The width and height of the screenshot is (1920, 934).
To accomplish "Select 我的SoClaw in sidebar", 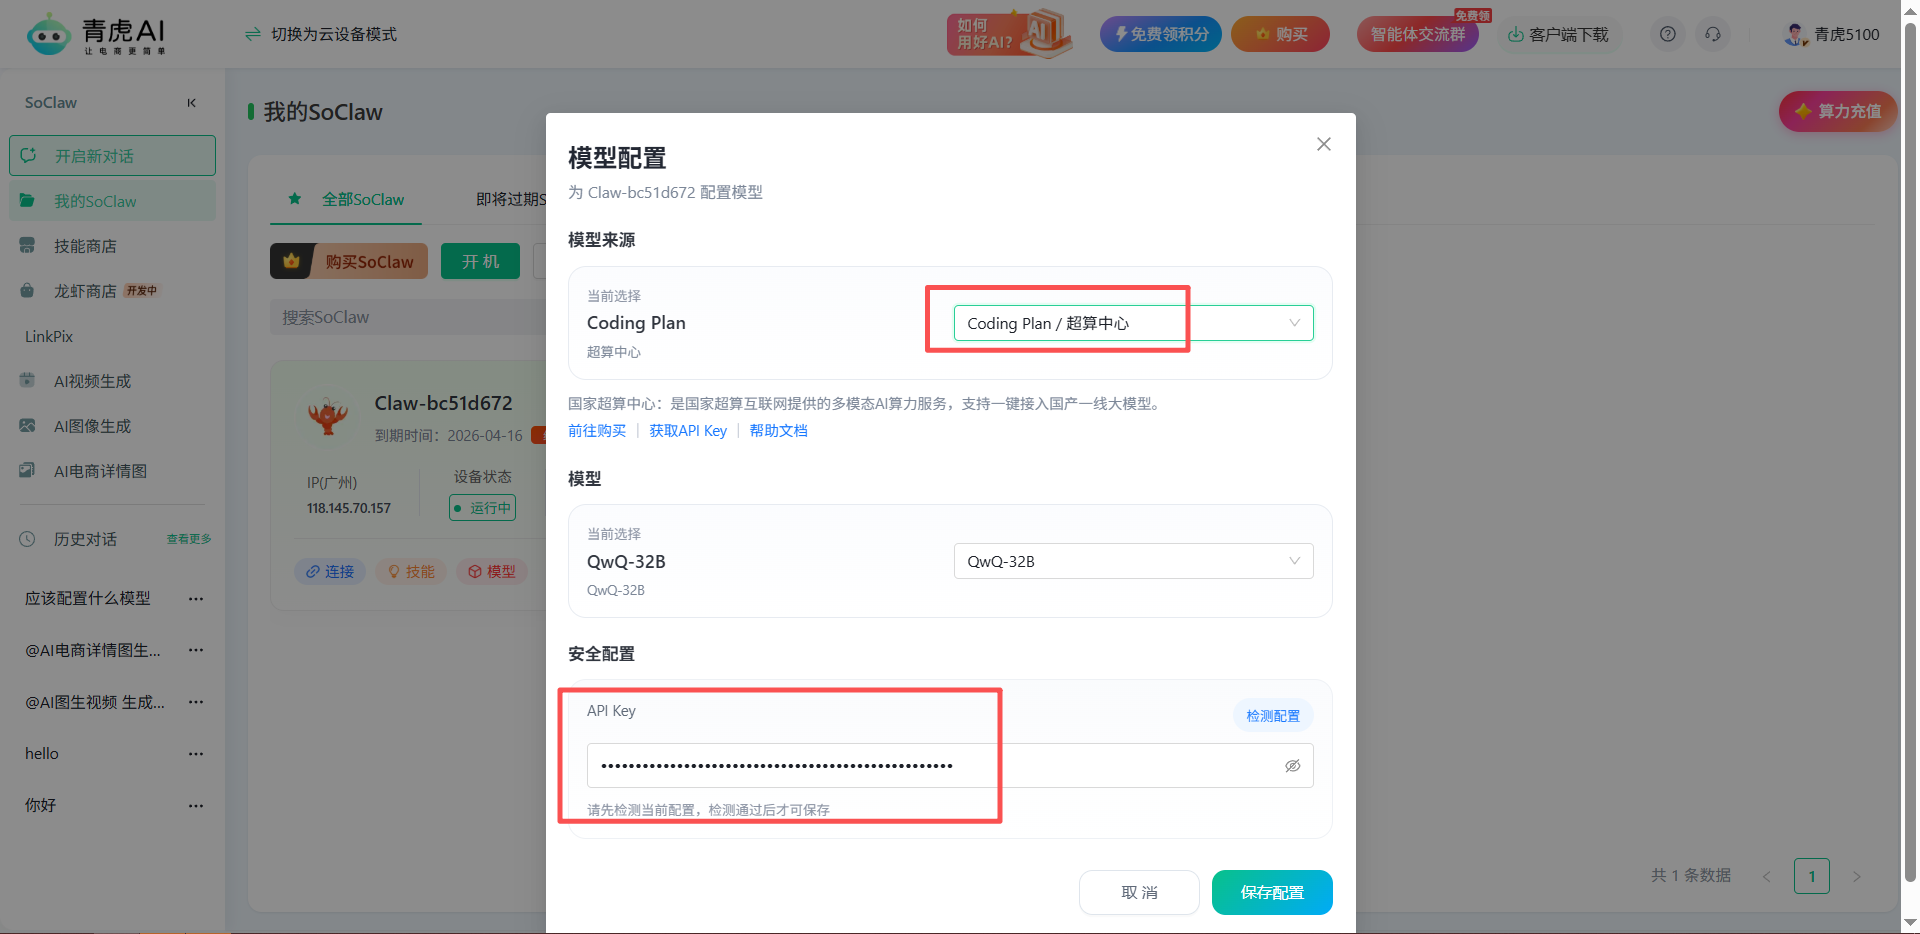I will click(x=112, y=201).
